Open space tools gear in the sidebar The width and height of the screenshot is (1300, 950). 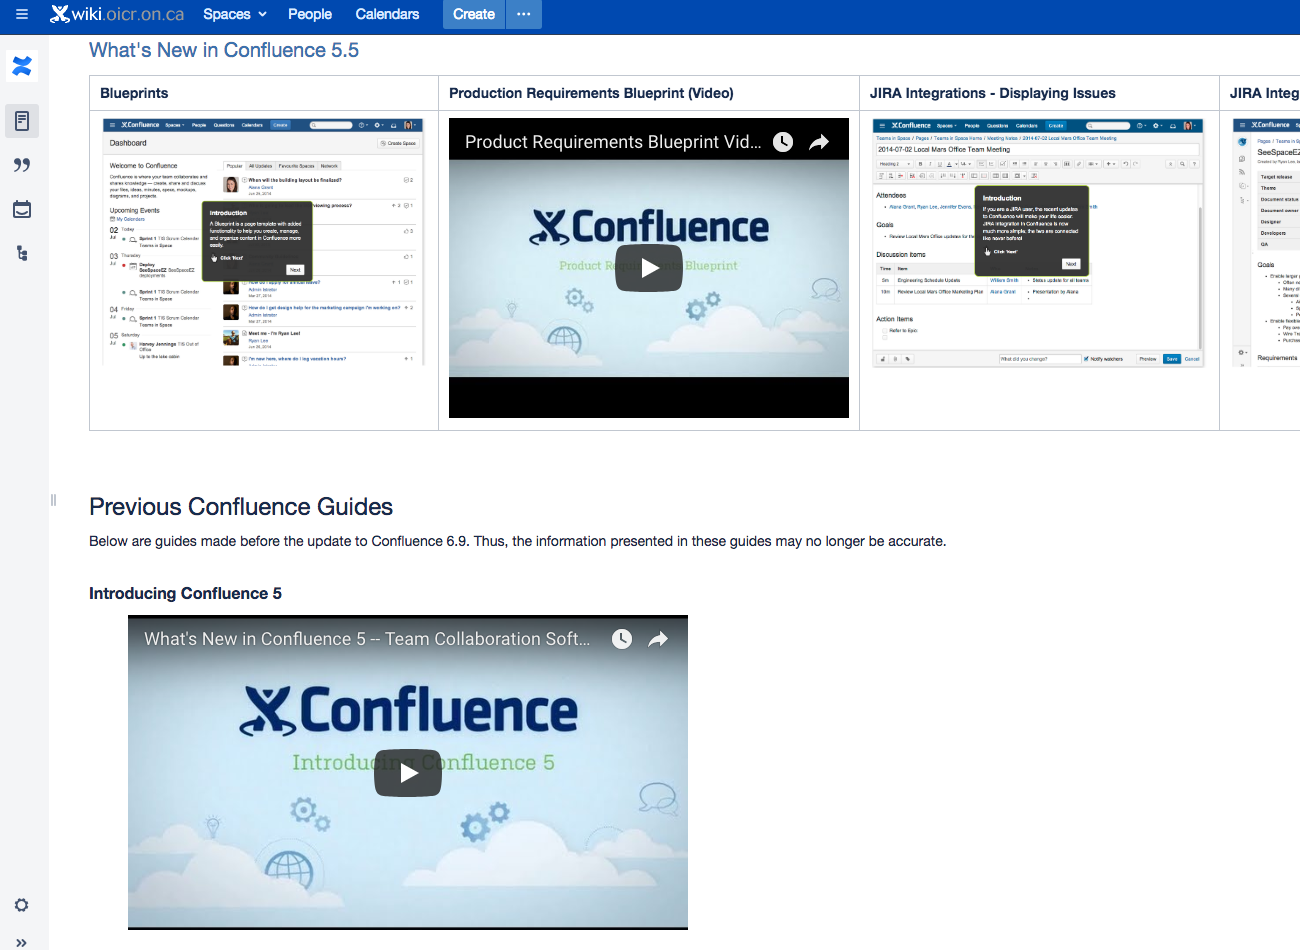tap(21, 905)
